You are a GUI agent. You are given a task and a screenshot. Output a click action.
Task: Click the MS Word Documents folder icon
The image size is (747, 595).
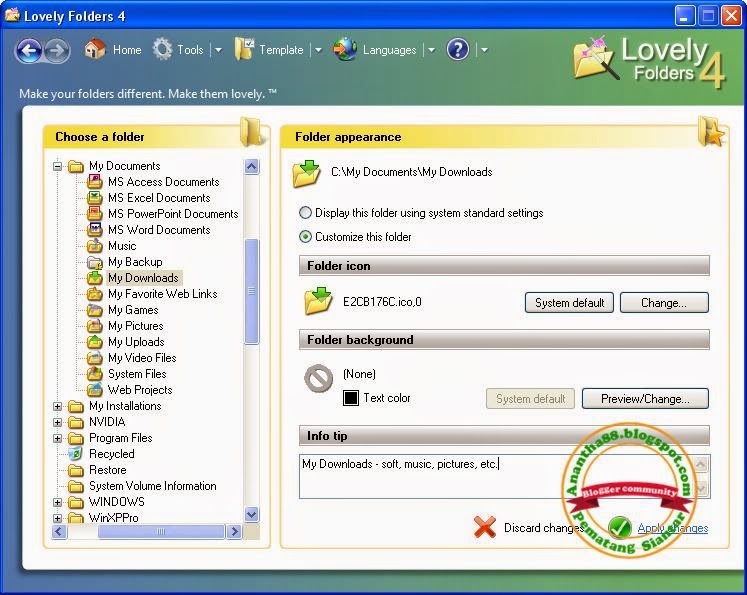point(95,230)
